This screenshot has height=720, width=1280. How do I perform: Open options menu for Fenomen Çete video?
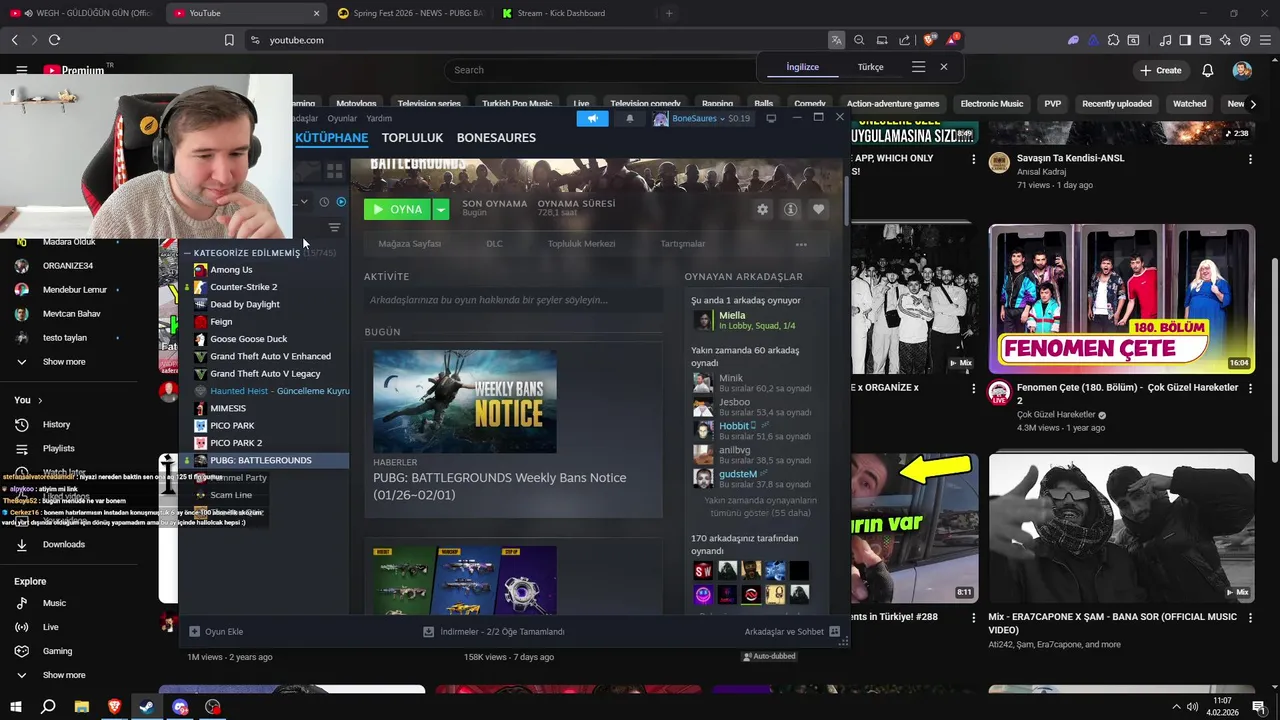(1249, 388)
